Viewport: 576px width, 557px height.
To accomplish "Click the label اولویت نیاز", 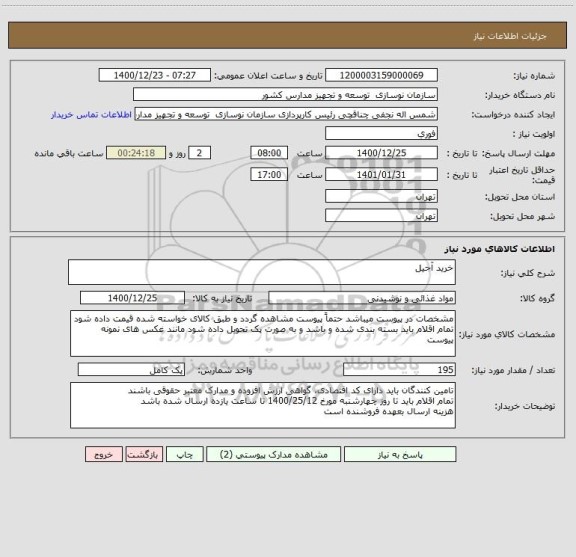I will tap(534, 134).
